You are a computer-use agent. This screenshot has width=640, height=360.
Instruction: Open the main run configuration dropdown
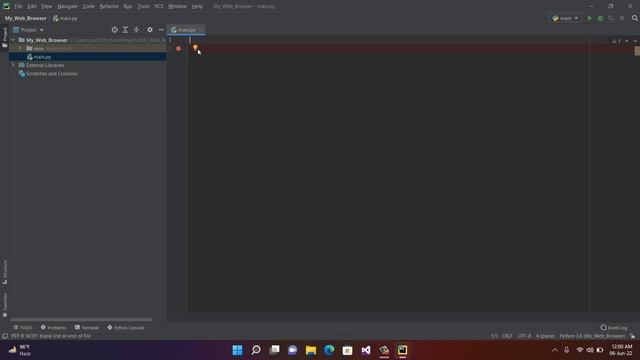point(565,18)
